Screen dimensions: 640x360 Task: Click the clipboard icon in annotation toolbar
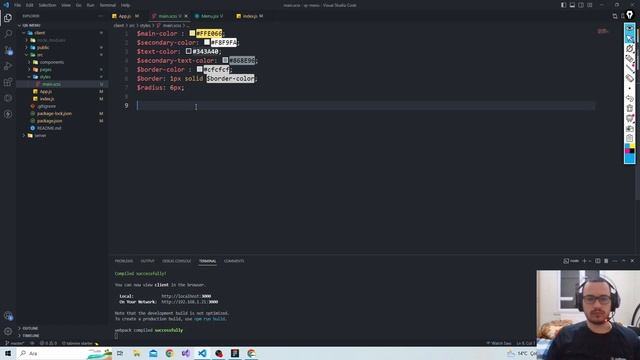tap(630, 138)
